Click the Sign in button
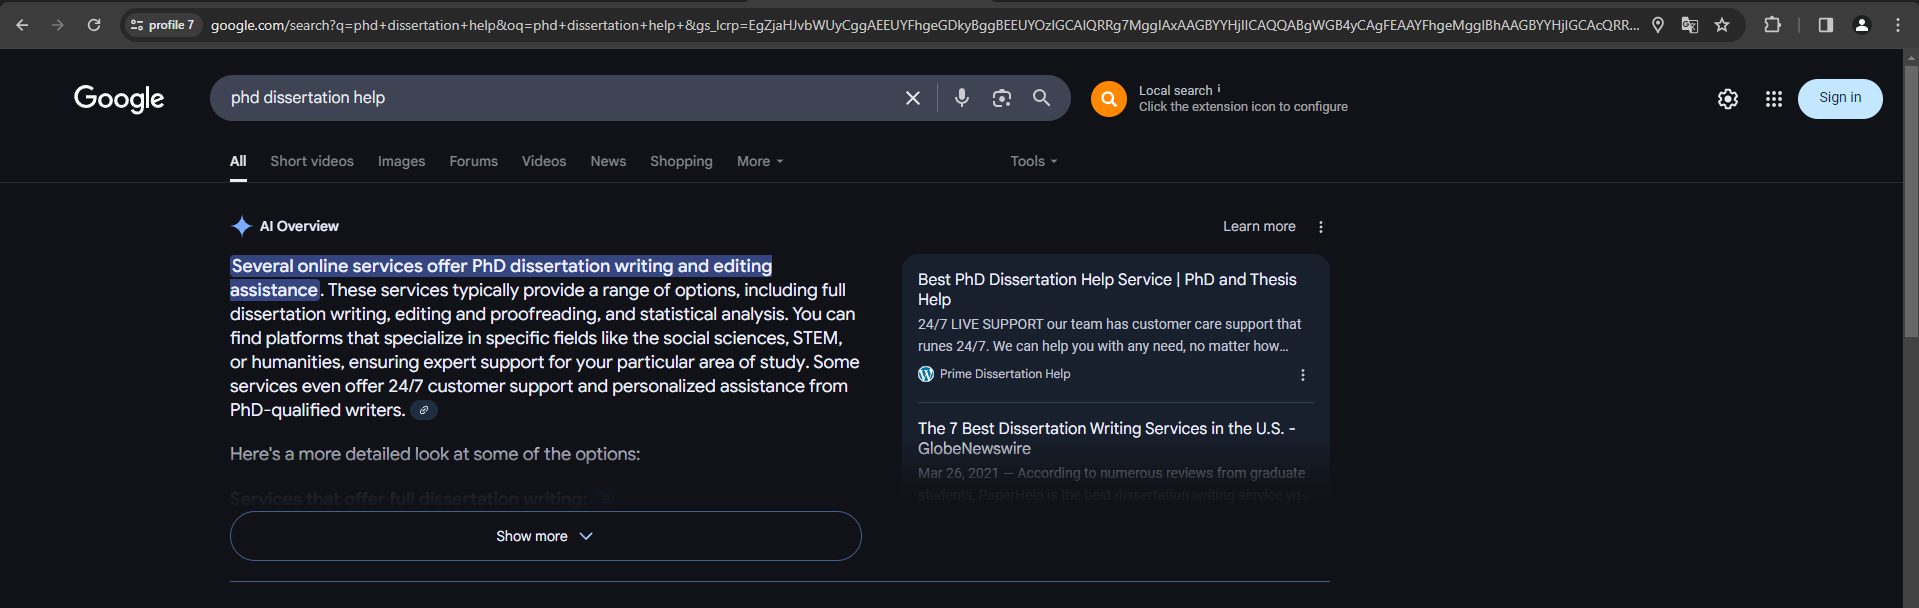This screenshot has width=1919, height=608. pos(1840,99)
